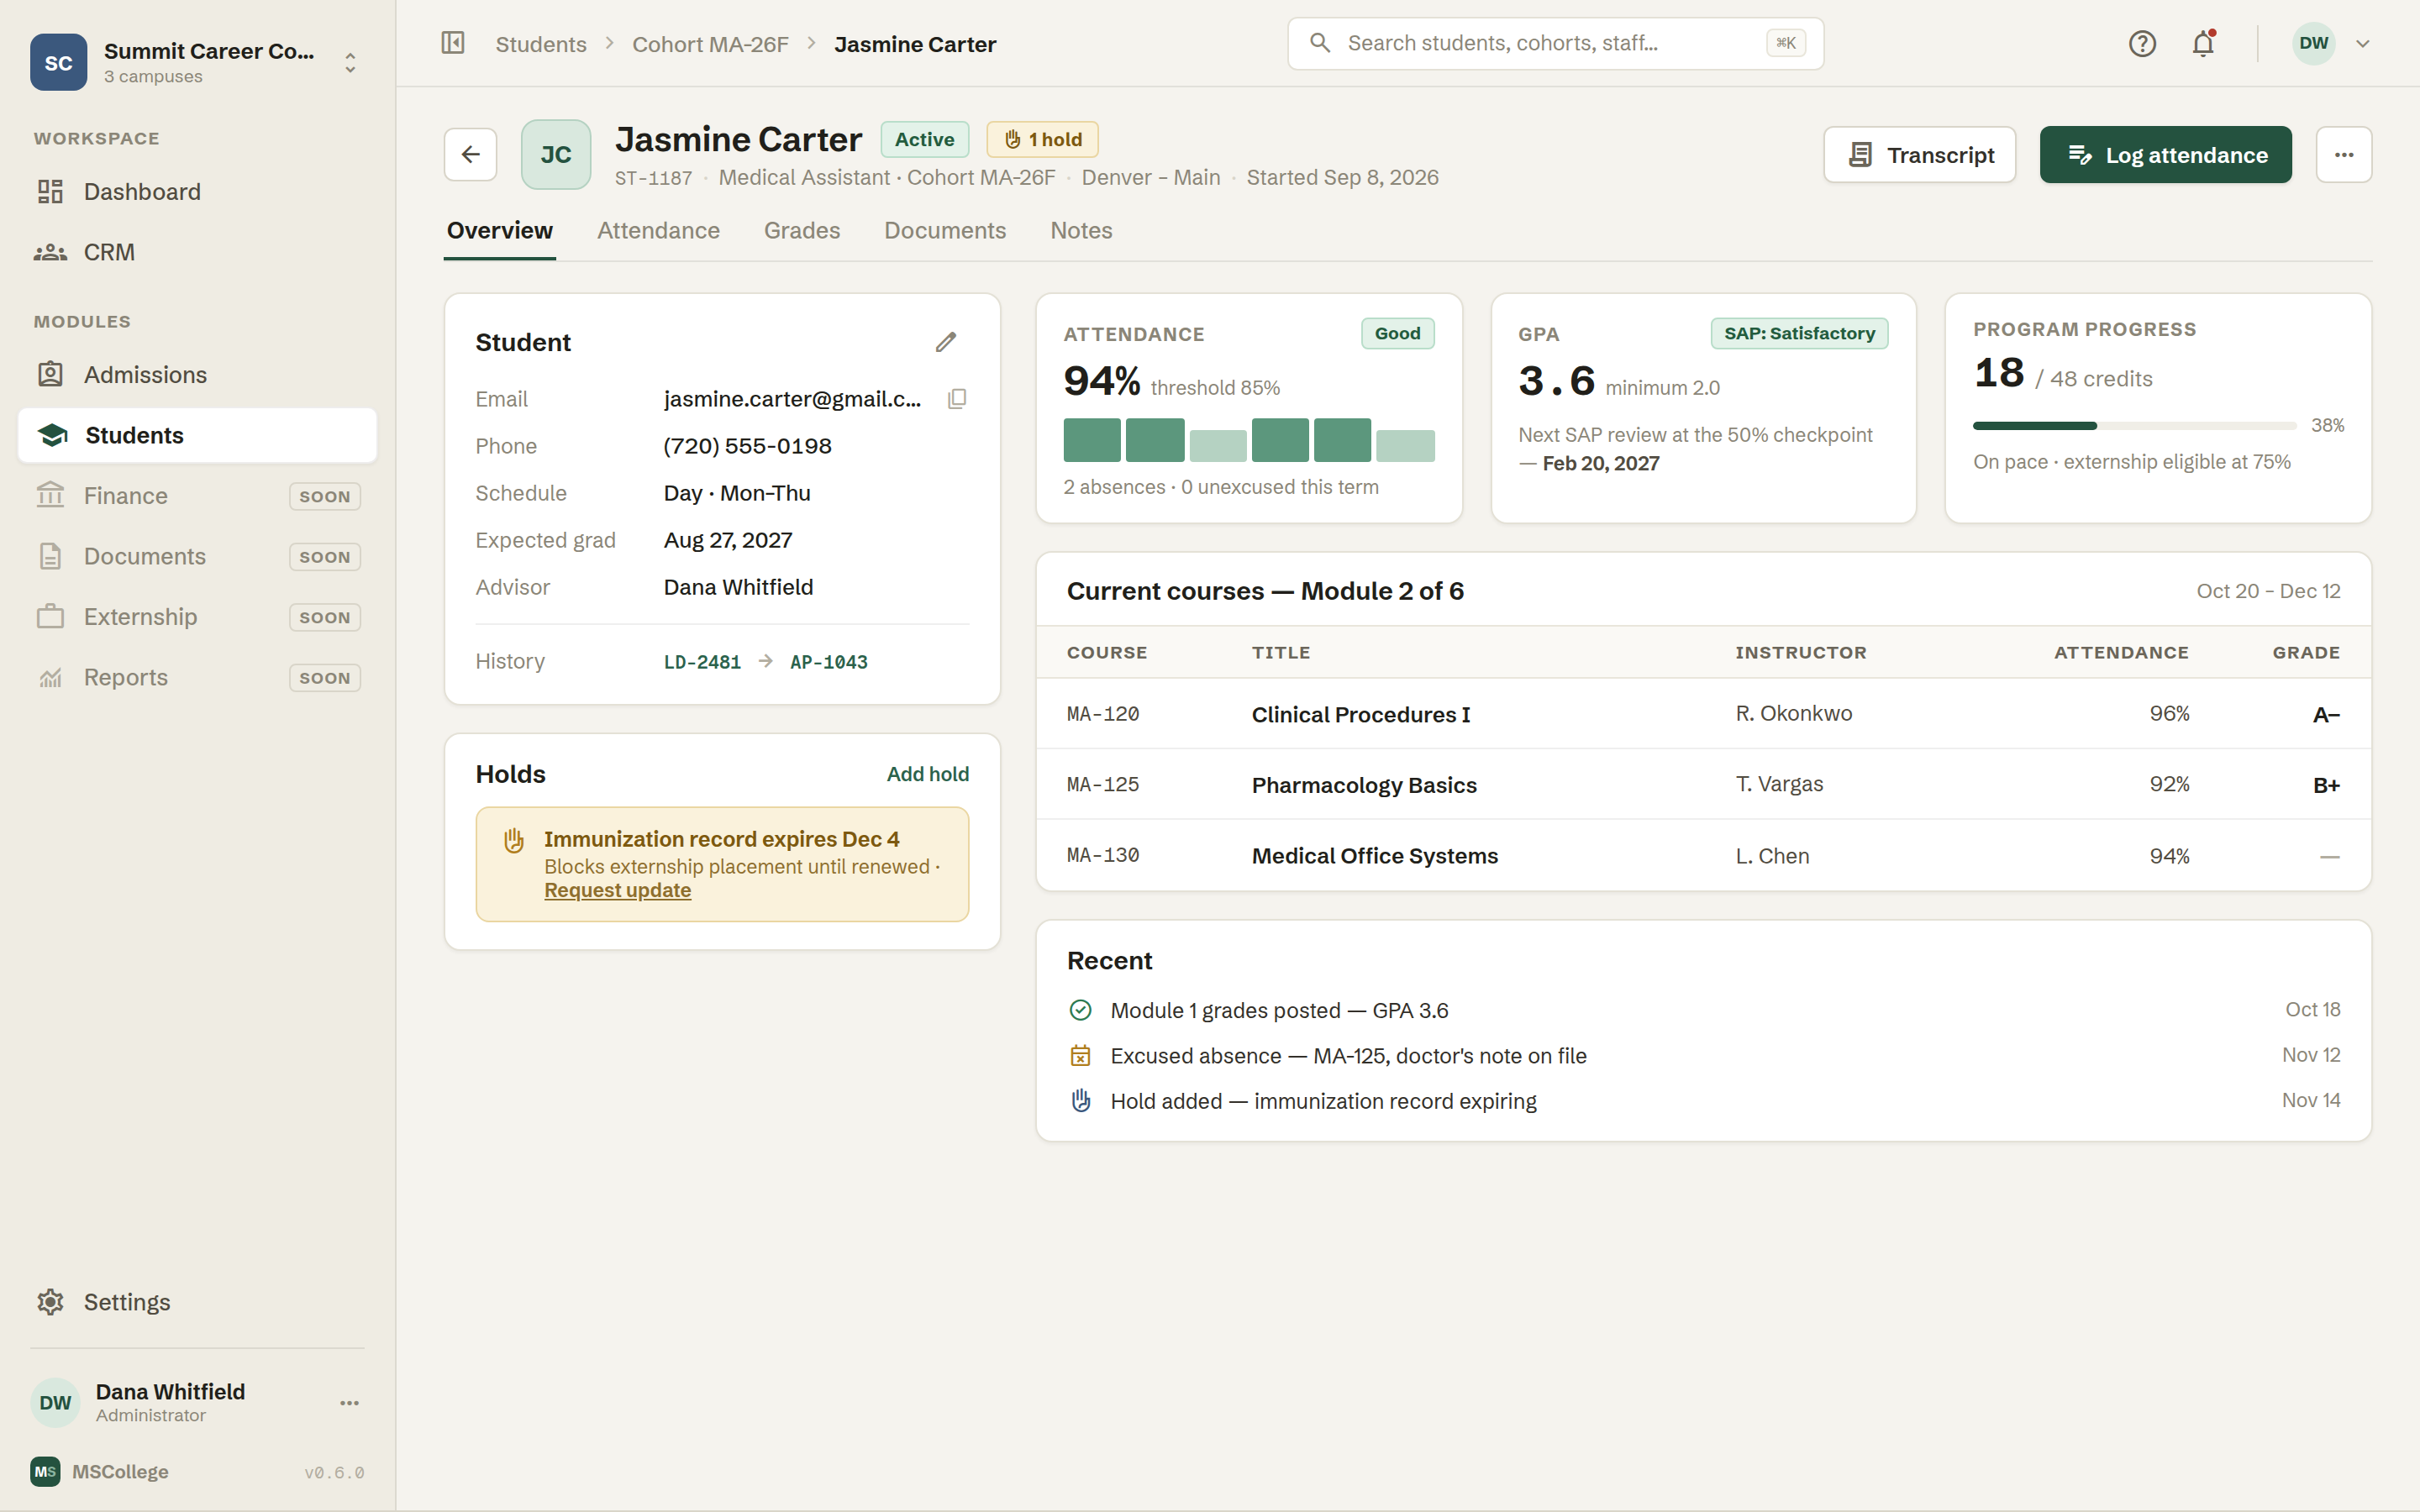The width and height of the screenshot is (2420, 1512).
Task: Open the Grades tab
Action: [802, 230]
